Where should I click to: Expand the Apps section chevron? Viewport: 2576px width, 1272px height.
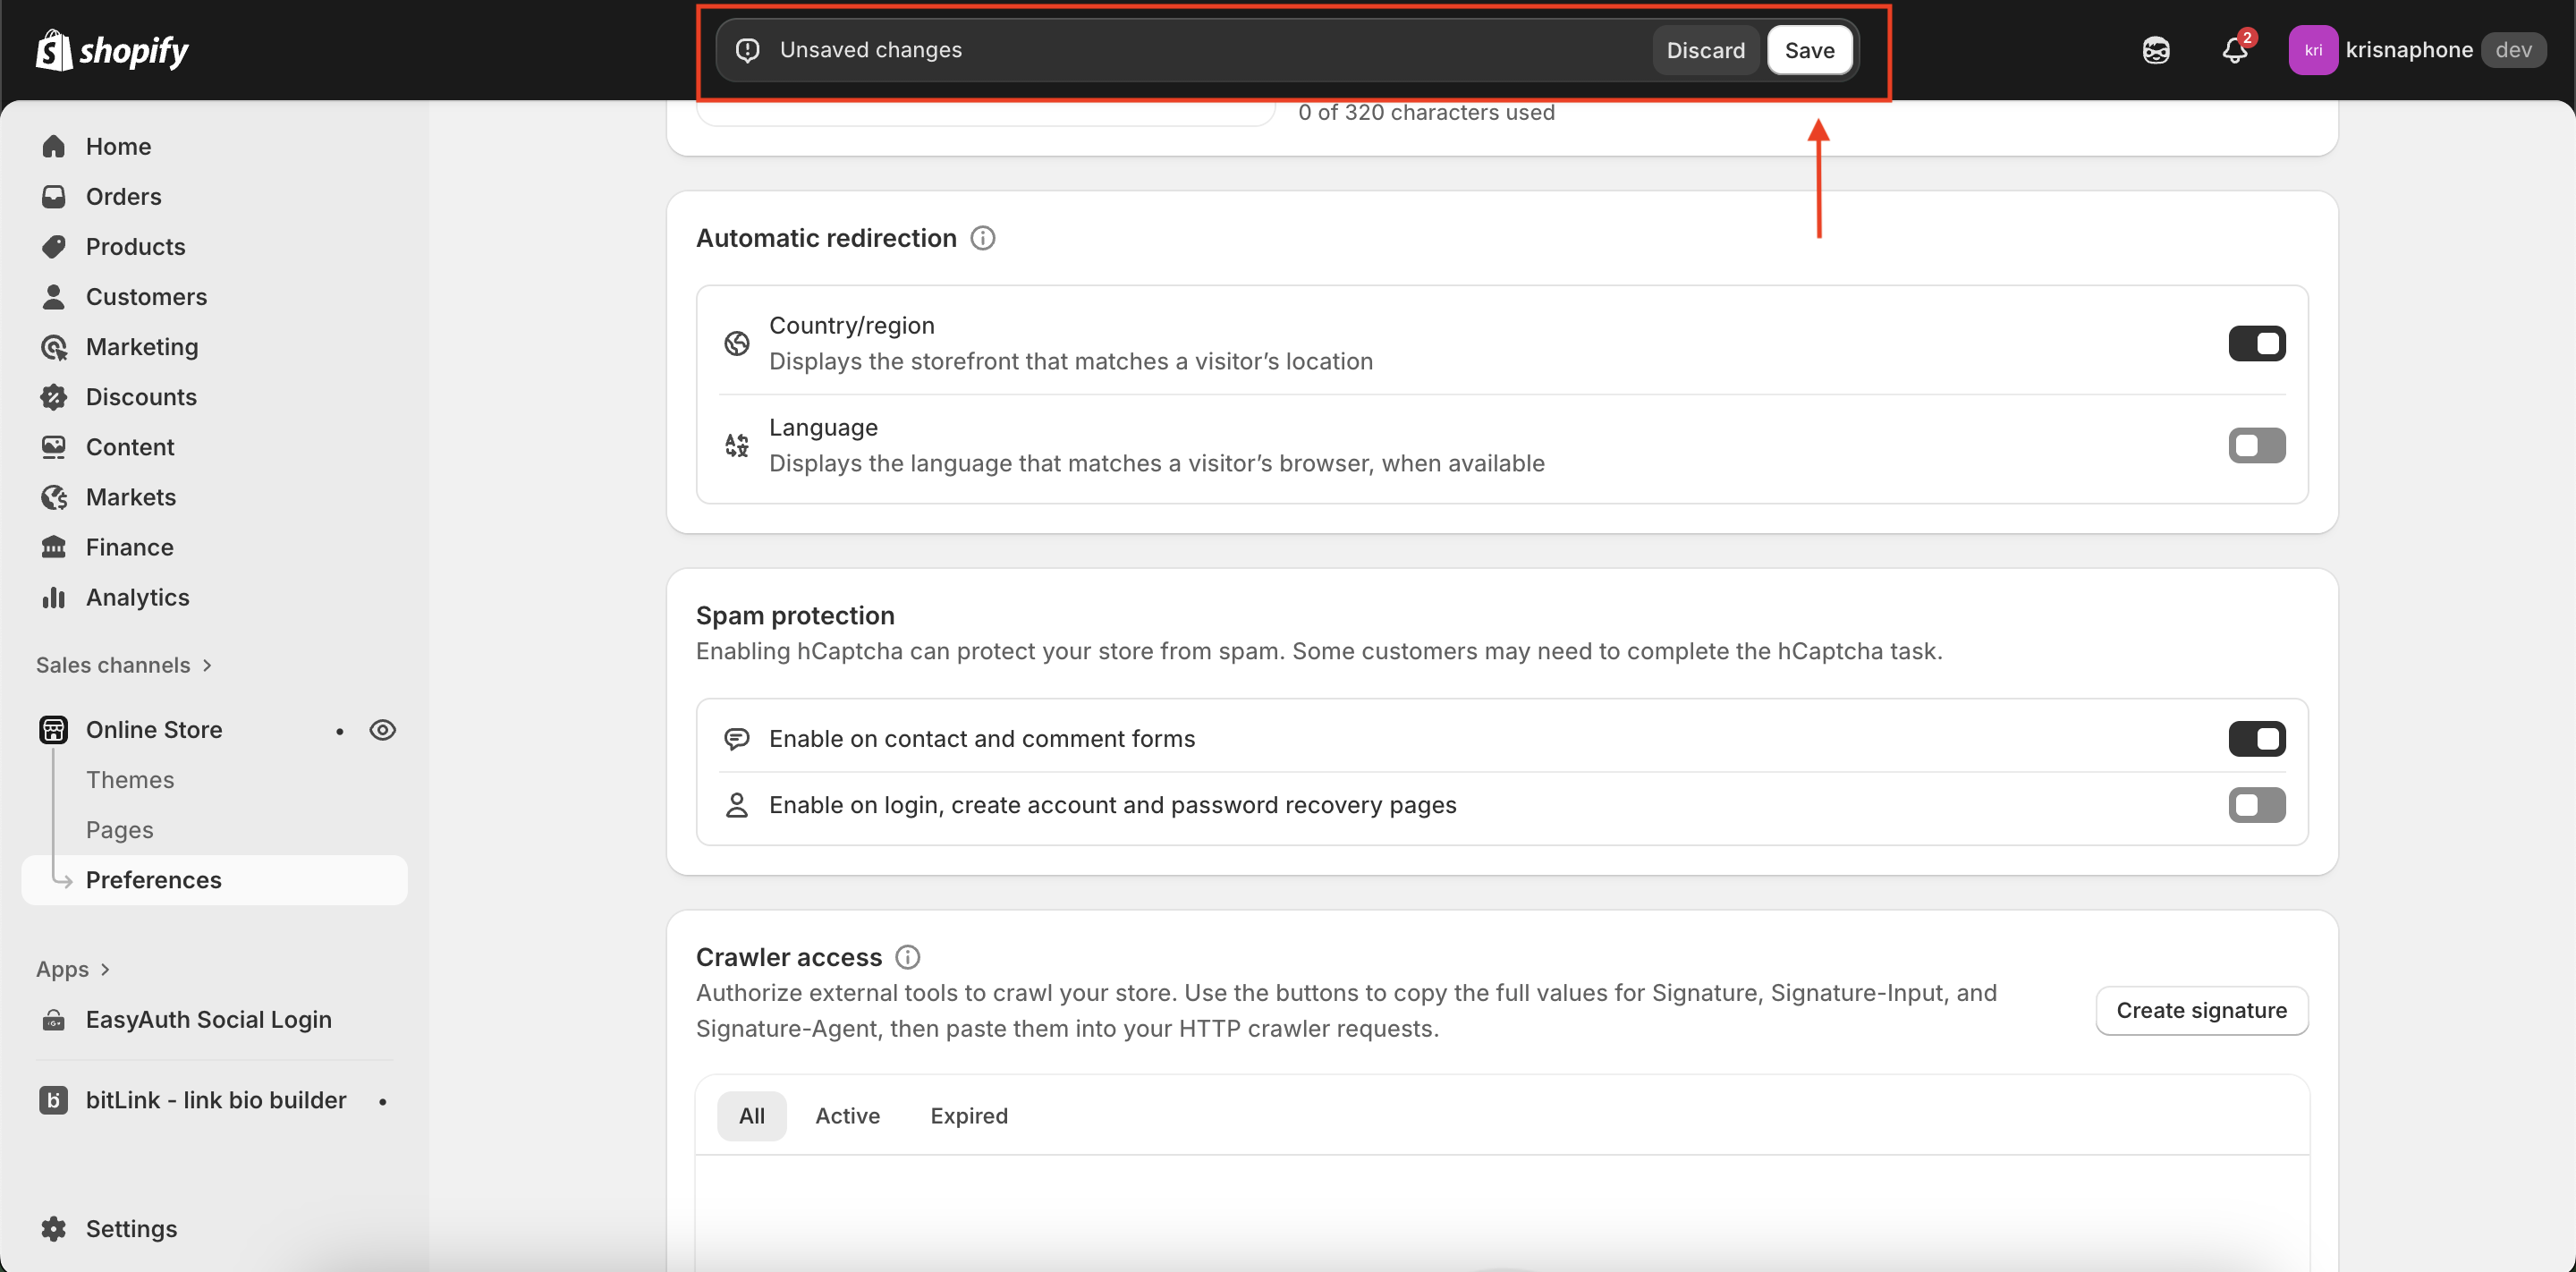click(105, 969)
